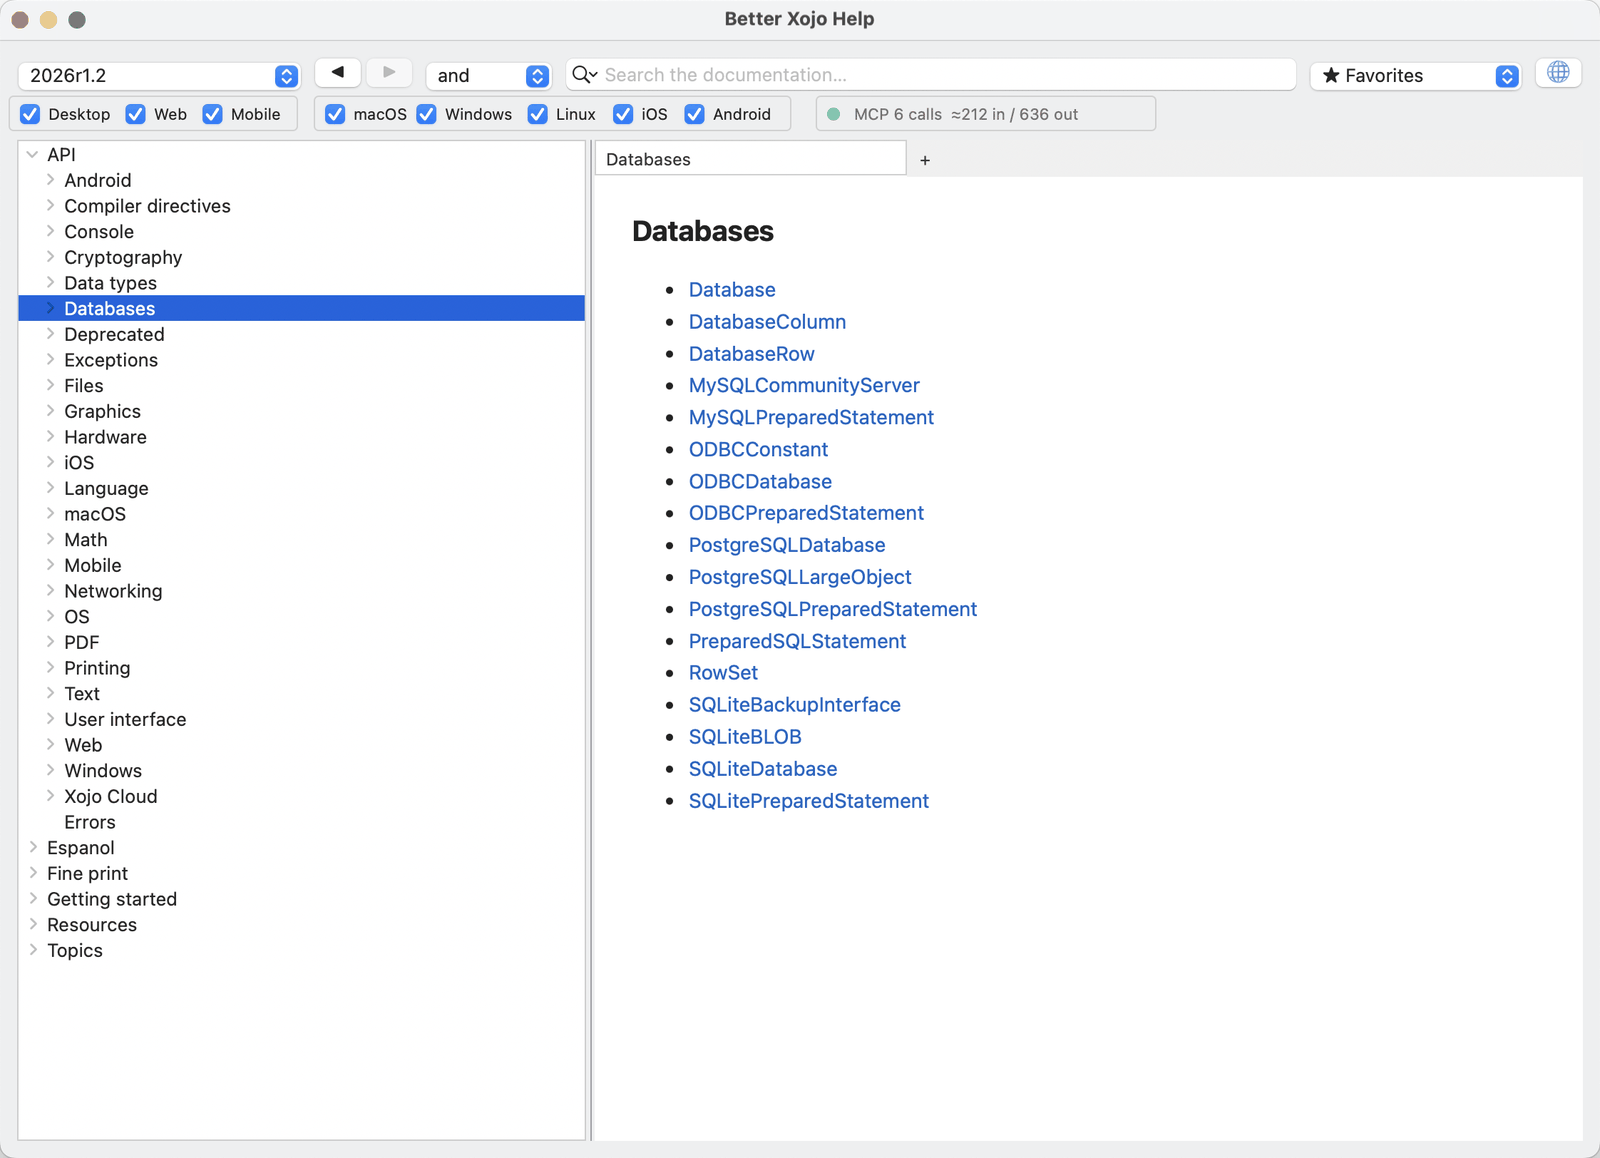Collapse the API tree node

tap(33, 154)
